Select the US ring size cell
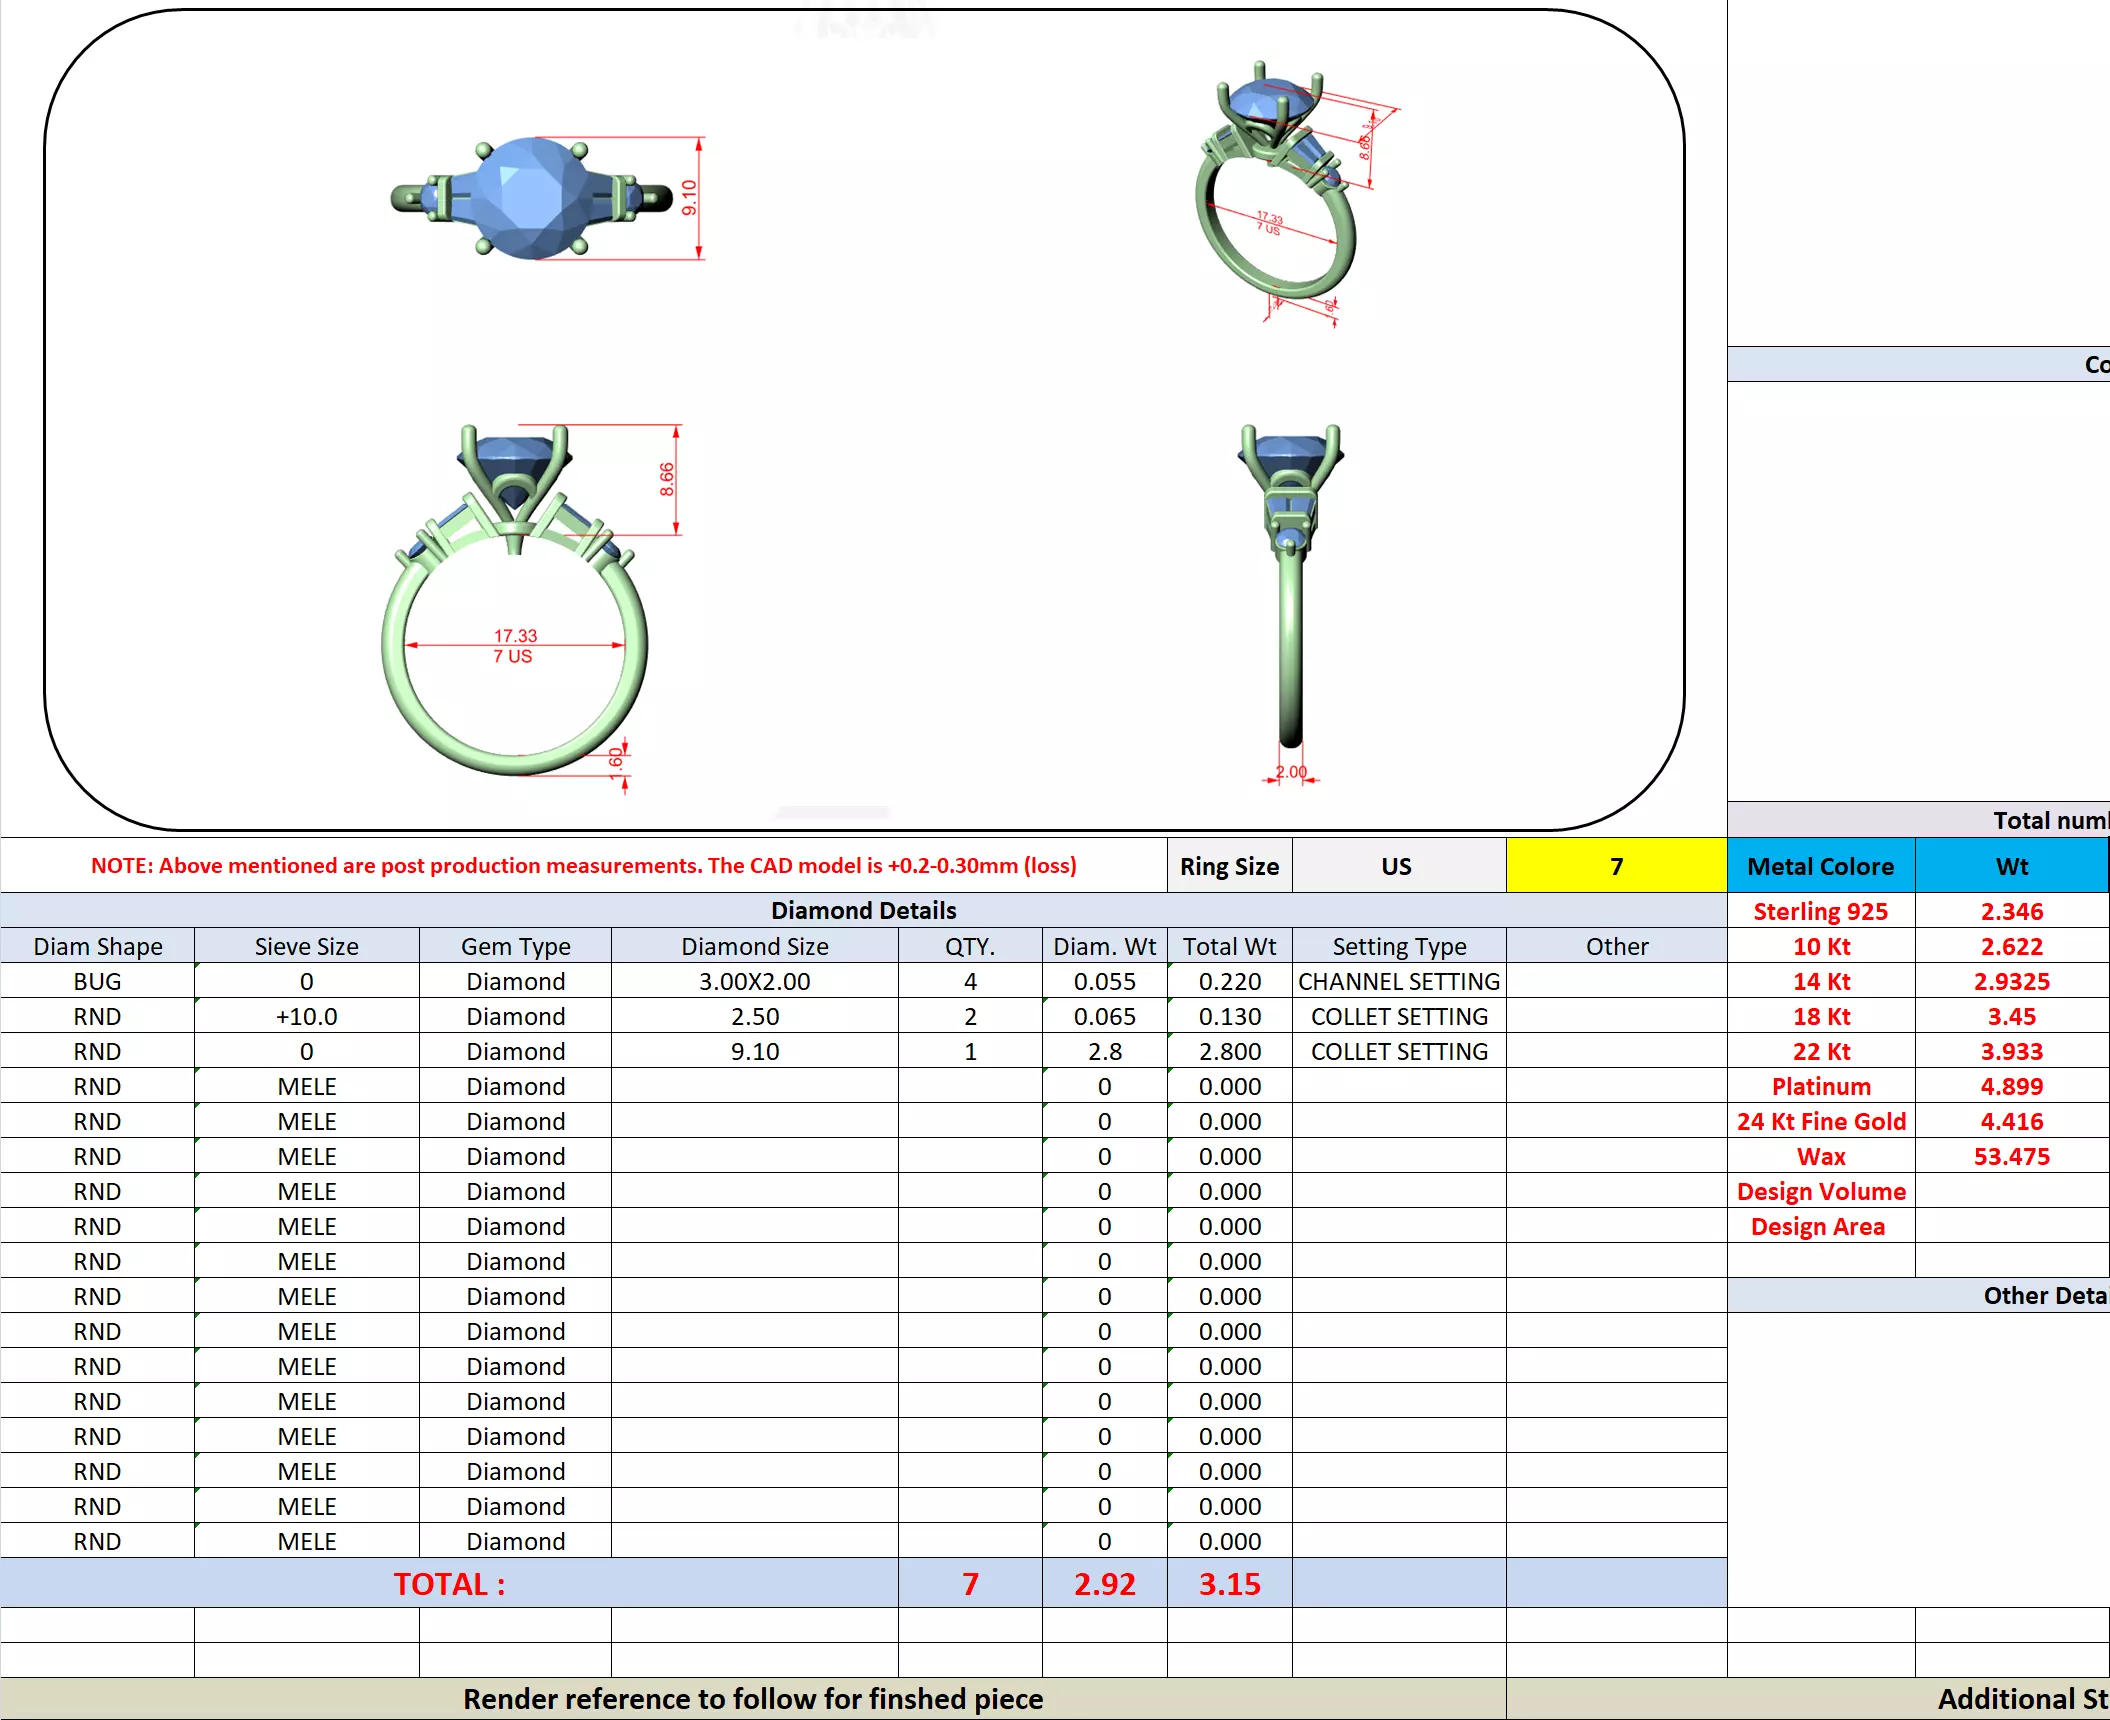Image resolution: width=2110 pixels, height=1720 pixels. pyautogui.click(x=1397, y=866)
